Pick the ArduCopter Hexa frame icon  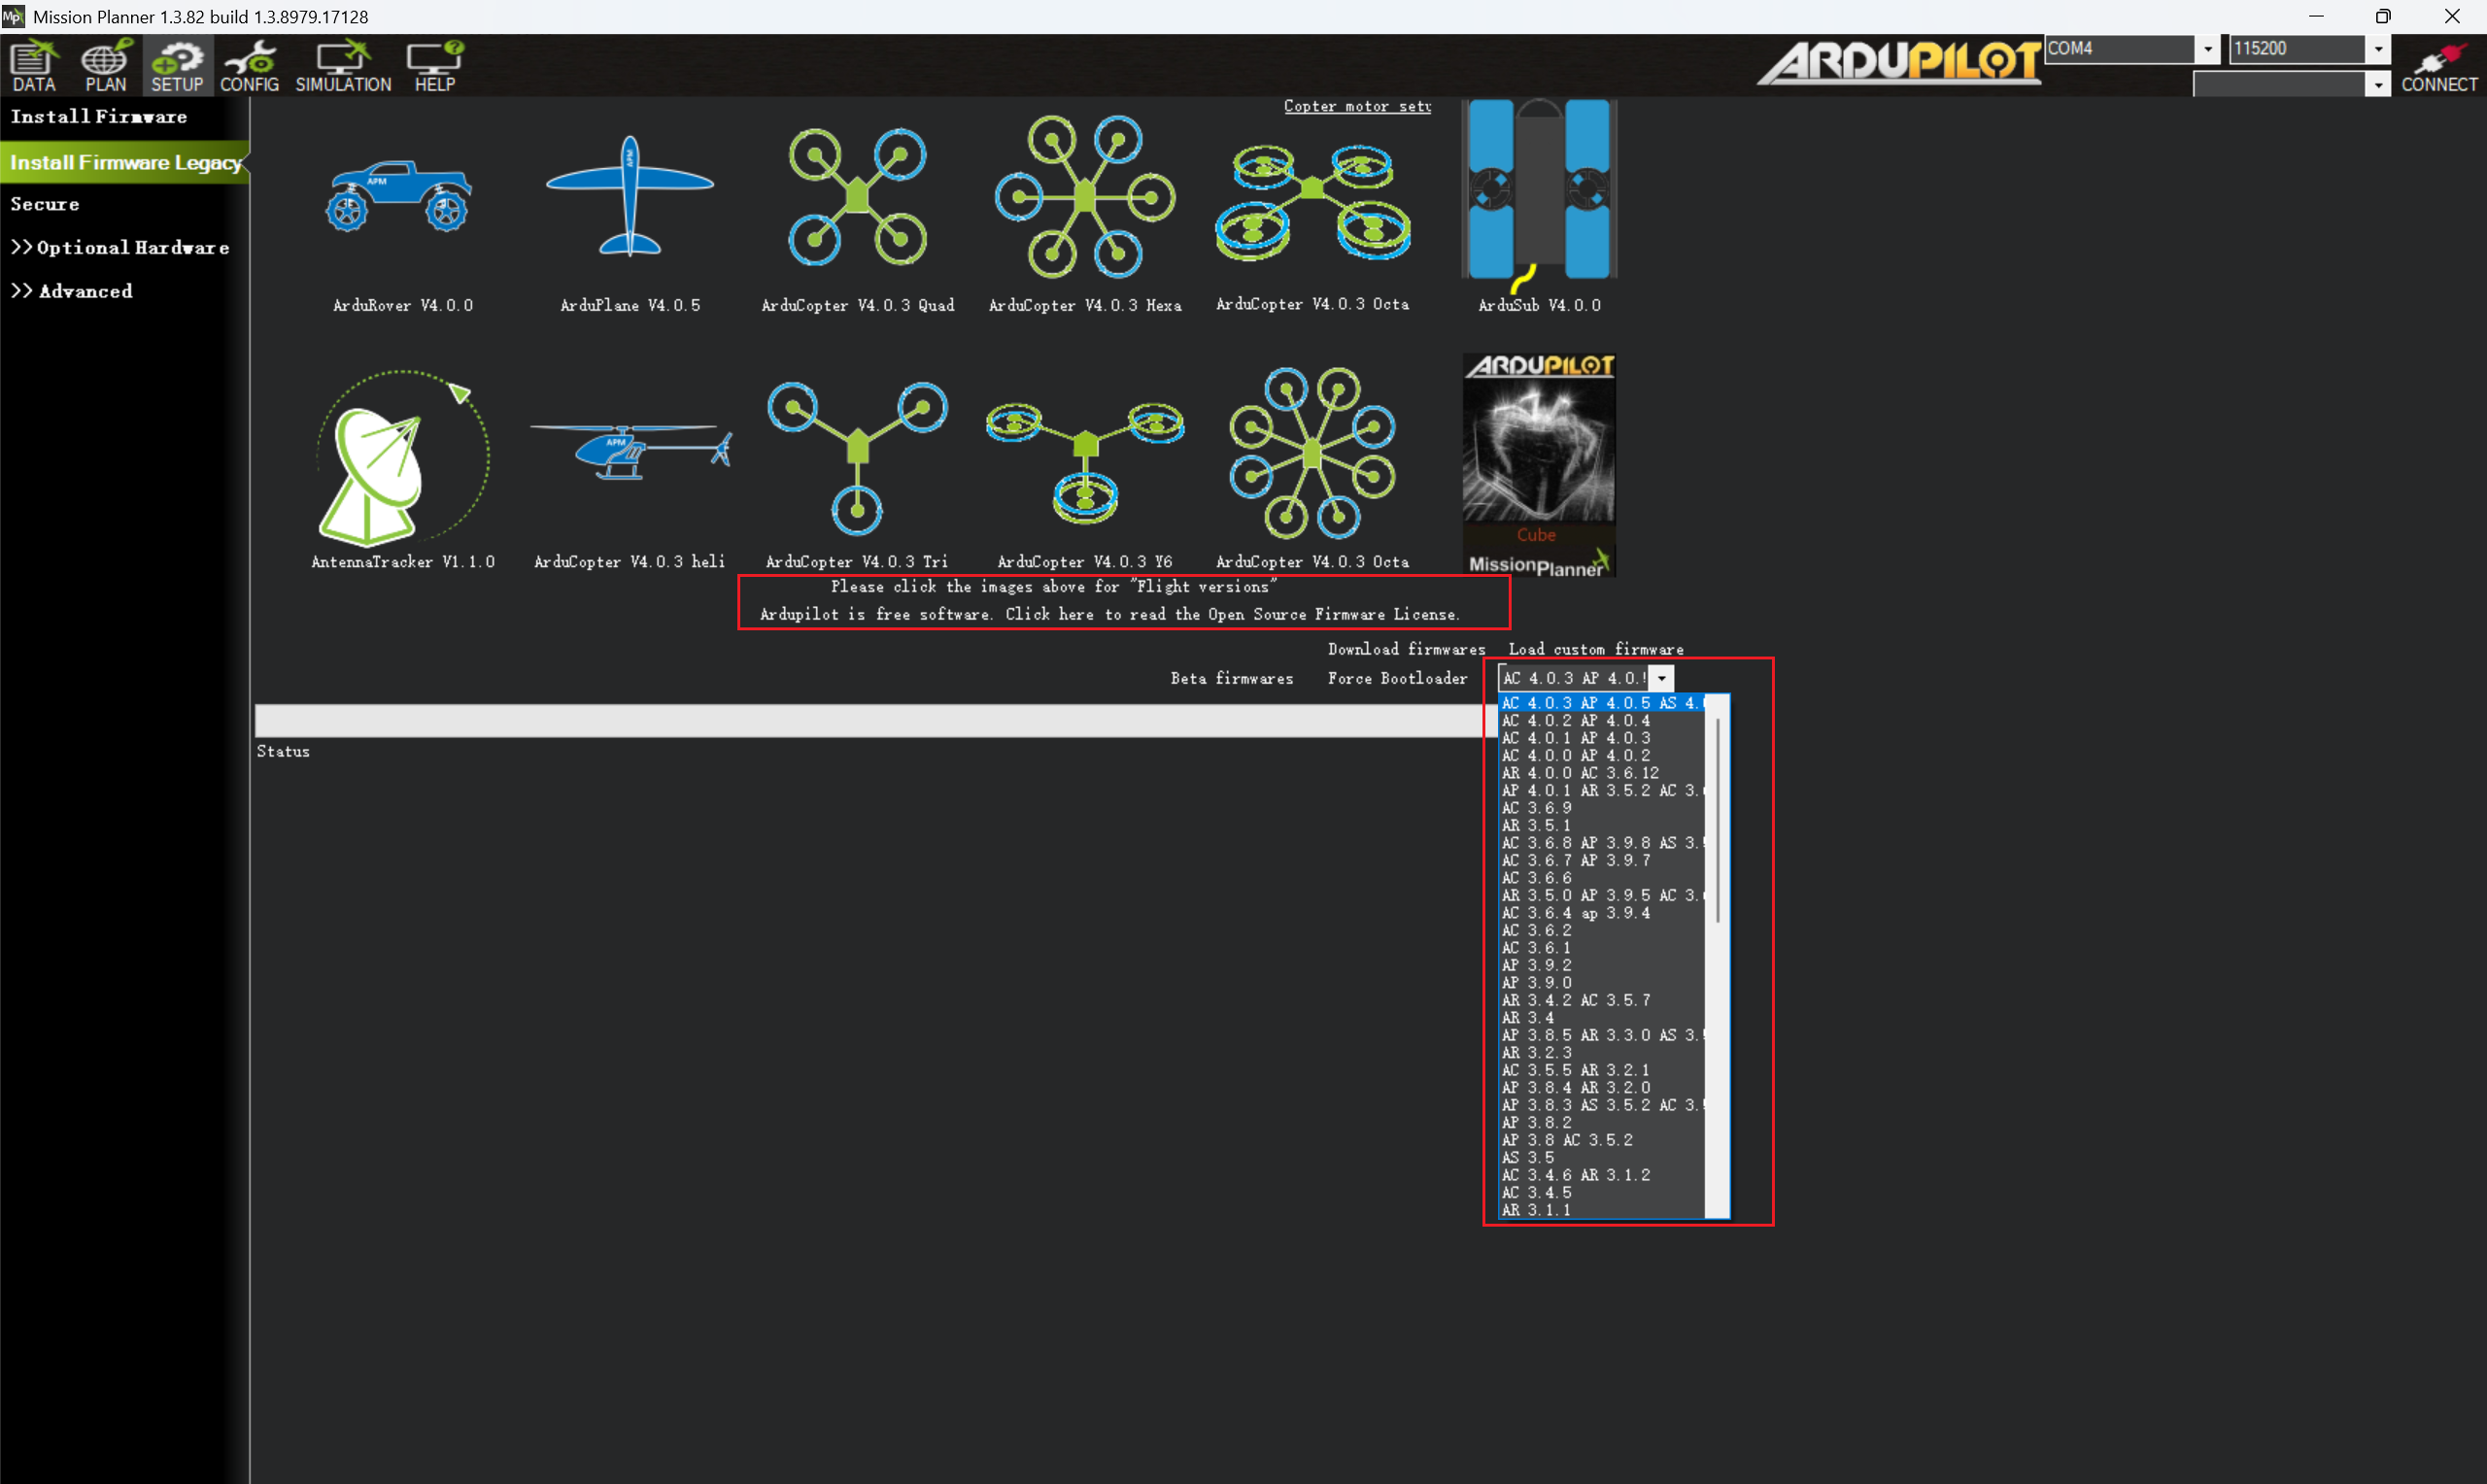click(1085, 196)
